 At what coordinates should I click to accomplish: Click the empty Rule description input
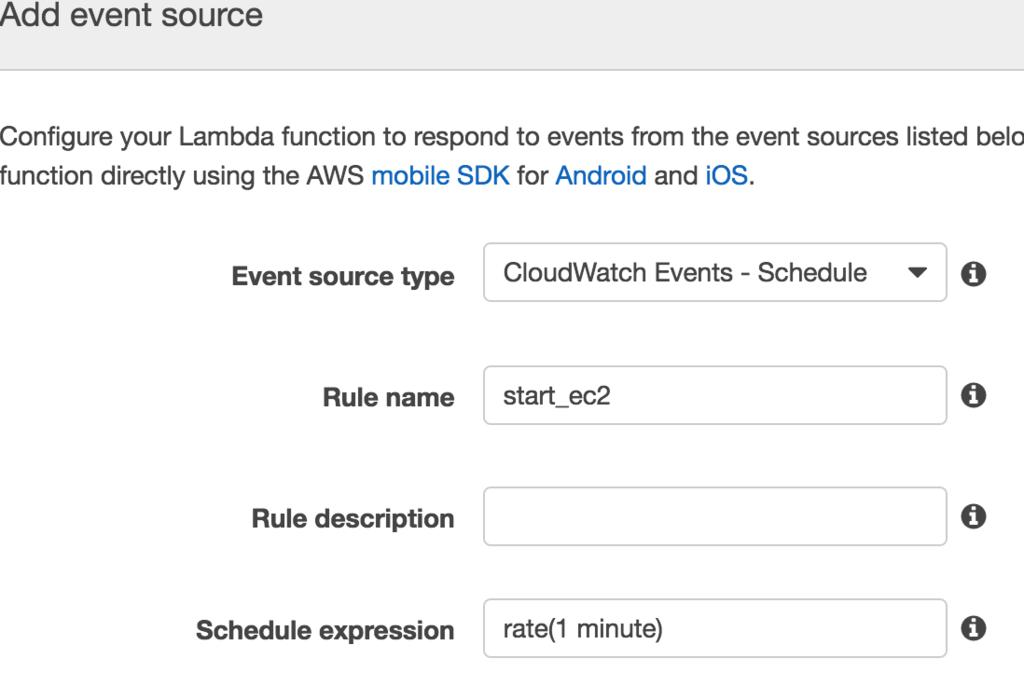click(714, 517)
